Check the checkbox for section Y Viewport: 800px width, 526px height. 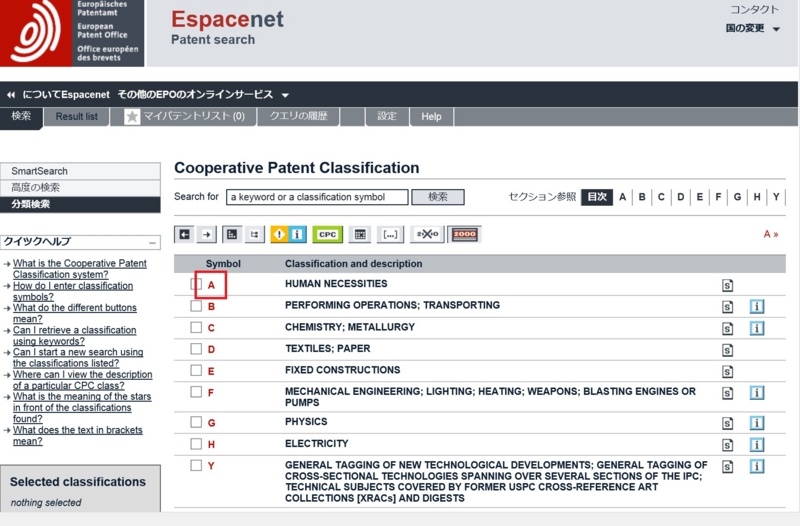coord(196,465)
